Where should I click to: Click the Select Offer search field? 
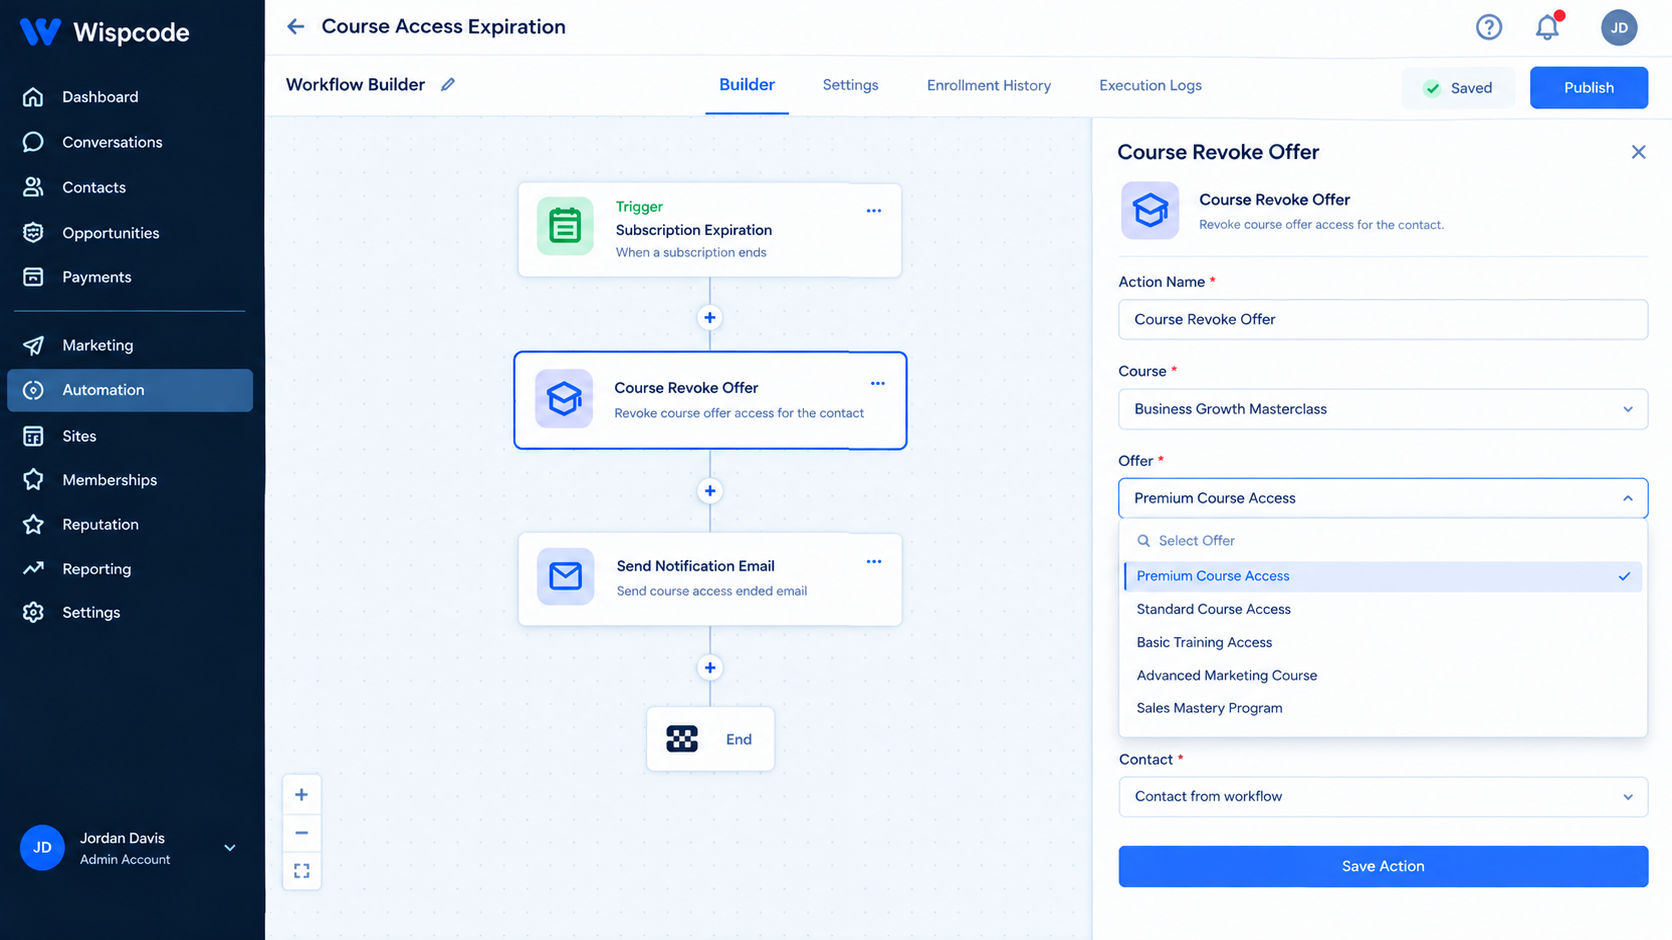coord(1382,541)
